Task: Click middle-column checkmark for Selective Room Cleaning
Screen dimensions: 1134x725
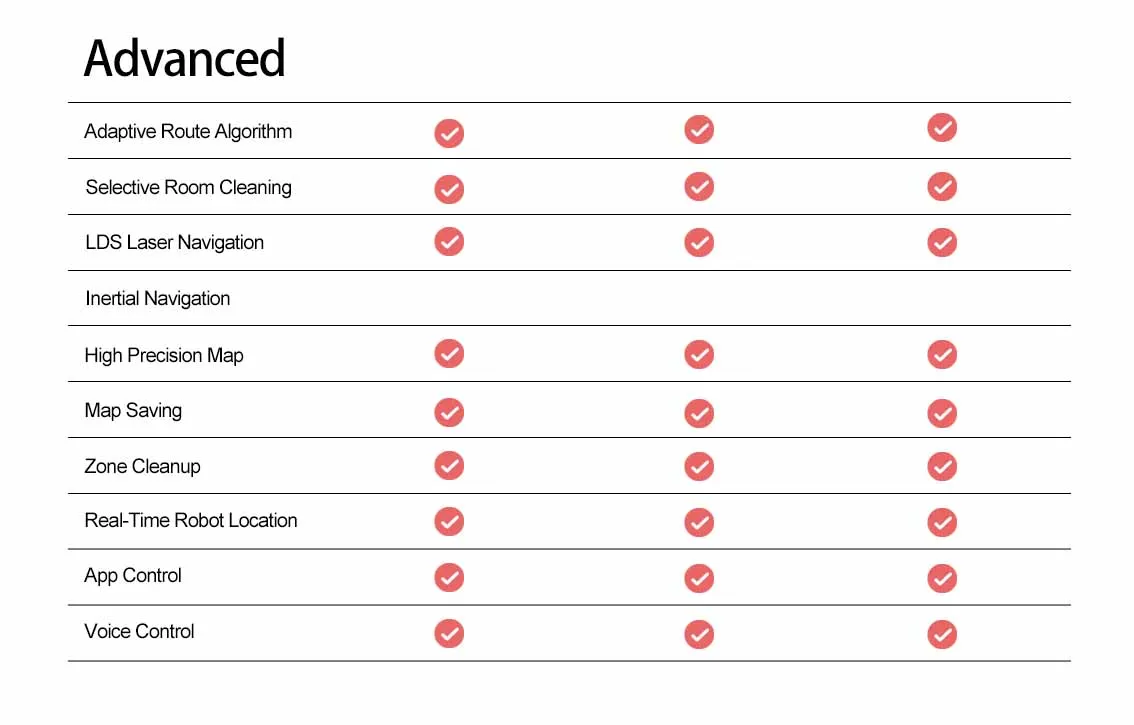Action: click(699, 187)
